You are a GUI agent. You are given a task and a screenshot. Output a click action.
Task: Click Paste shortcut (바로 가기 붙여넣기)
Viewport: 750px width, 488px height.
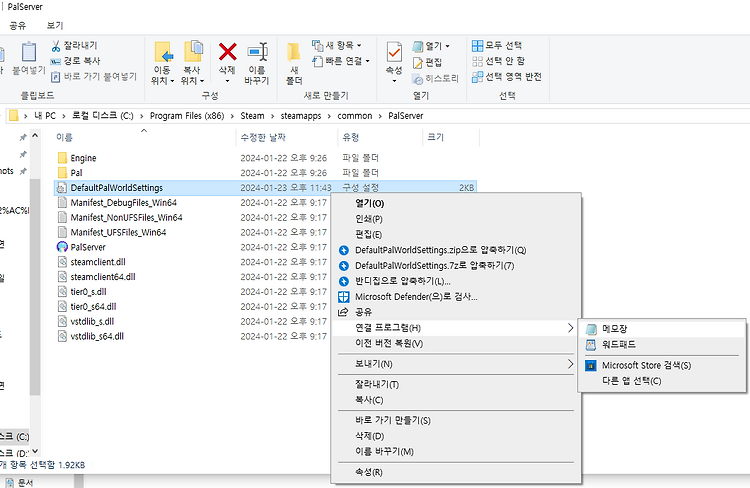(x=95, y=77)
